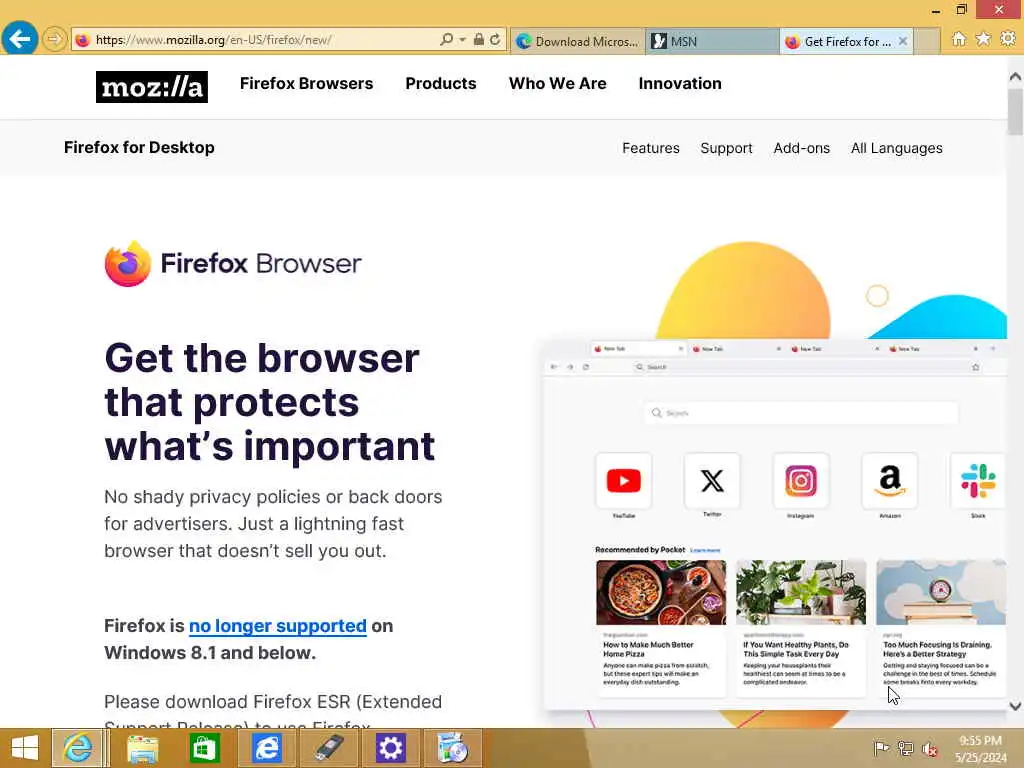Open network status tray icon
1024x768 pixels.
[906, 748]
